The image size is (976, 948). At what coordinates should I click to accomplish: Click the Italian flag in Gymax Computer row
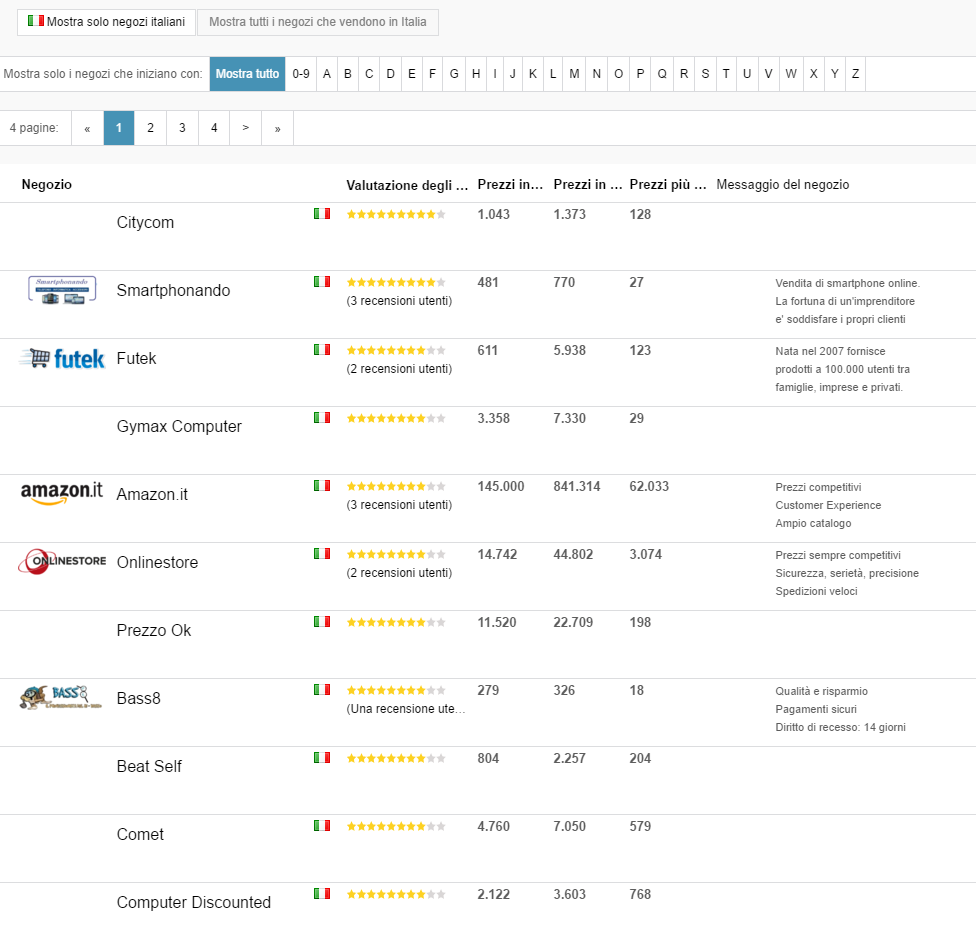click(x=322, y=418)
